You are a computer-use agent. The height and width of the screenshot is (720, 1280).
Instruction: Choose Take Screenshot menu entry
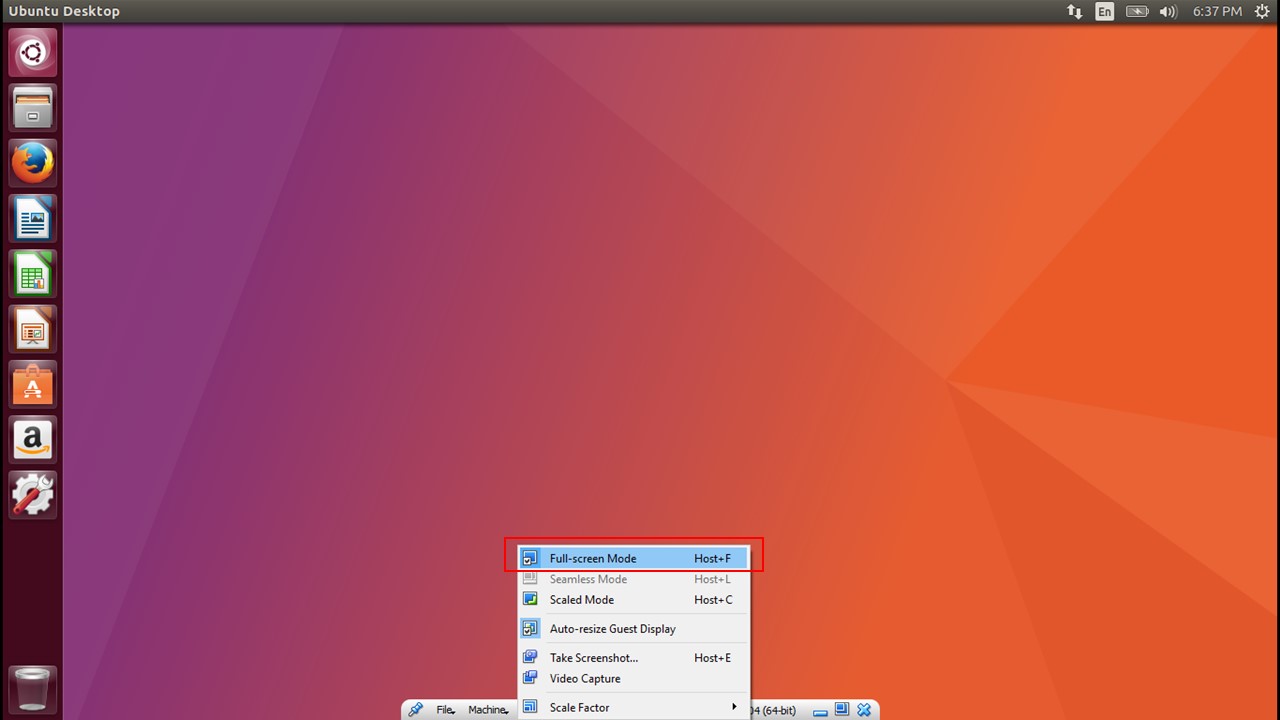pos(593,658)
